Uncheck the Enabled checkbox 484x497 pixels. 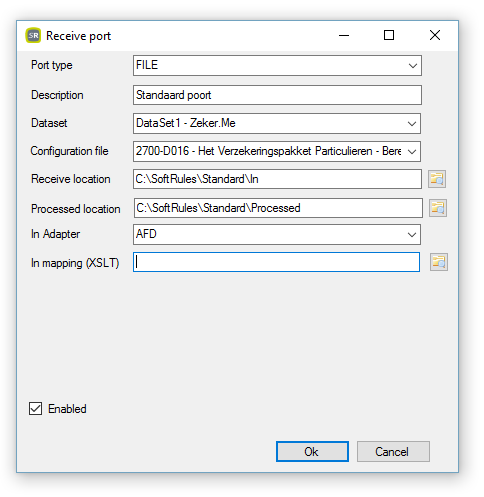click(35, 408)
